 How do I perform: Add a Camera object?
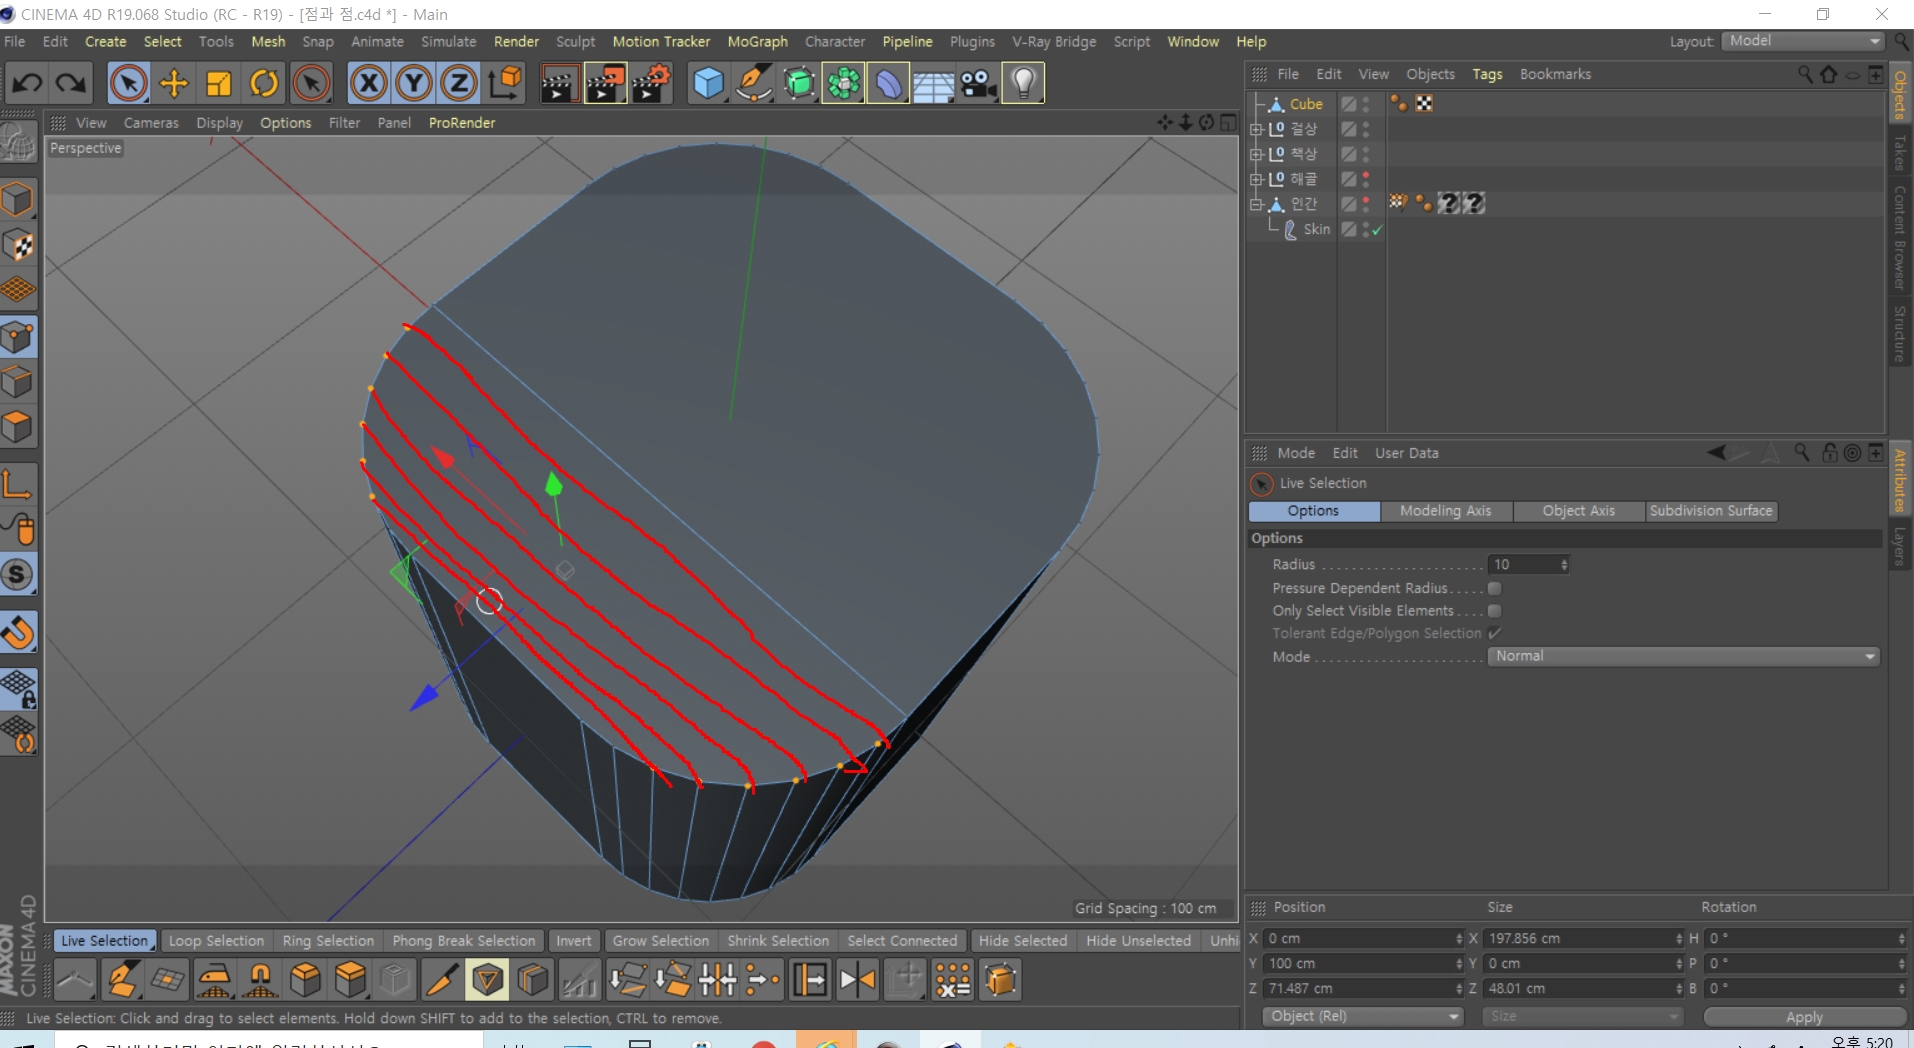(978, 83)
